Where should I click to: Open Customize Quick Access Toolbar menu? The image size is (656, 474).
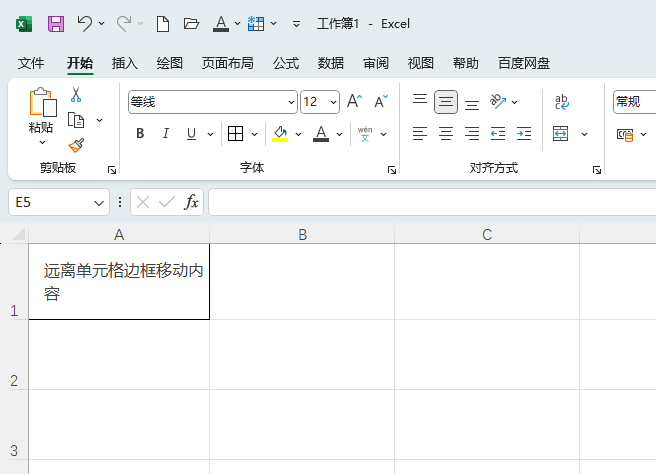pyautogui.click(x=296, y=24)
